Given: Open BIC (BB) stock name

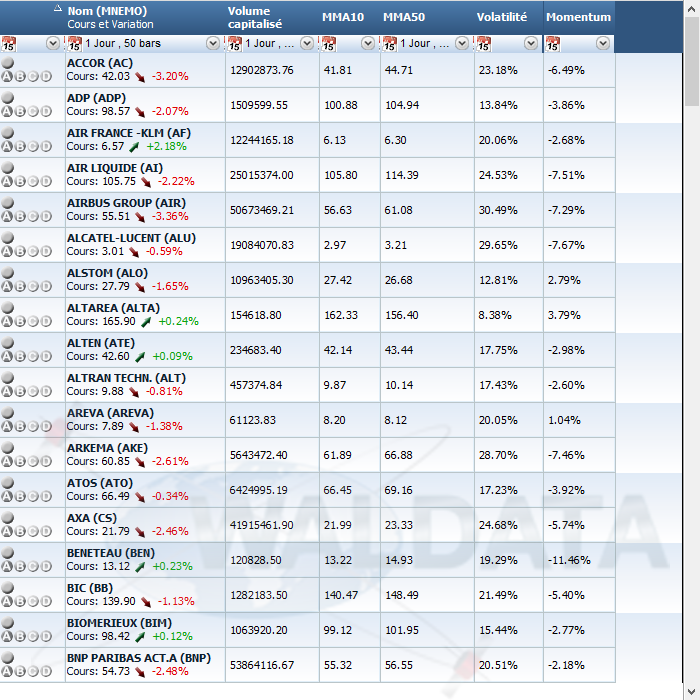Looking at the screenshot, I should point(90,588).
